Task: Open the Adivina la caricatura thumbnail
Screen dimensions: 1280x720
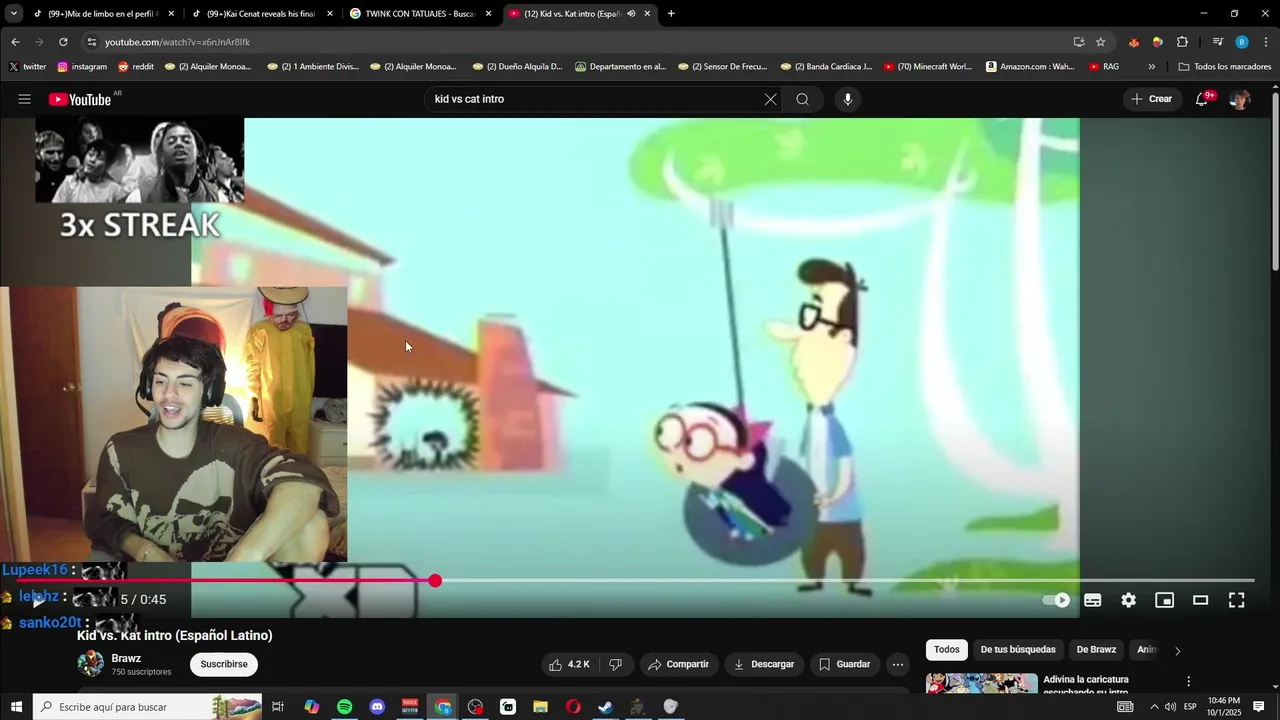Action: (x=982, y=683)
